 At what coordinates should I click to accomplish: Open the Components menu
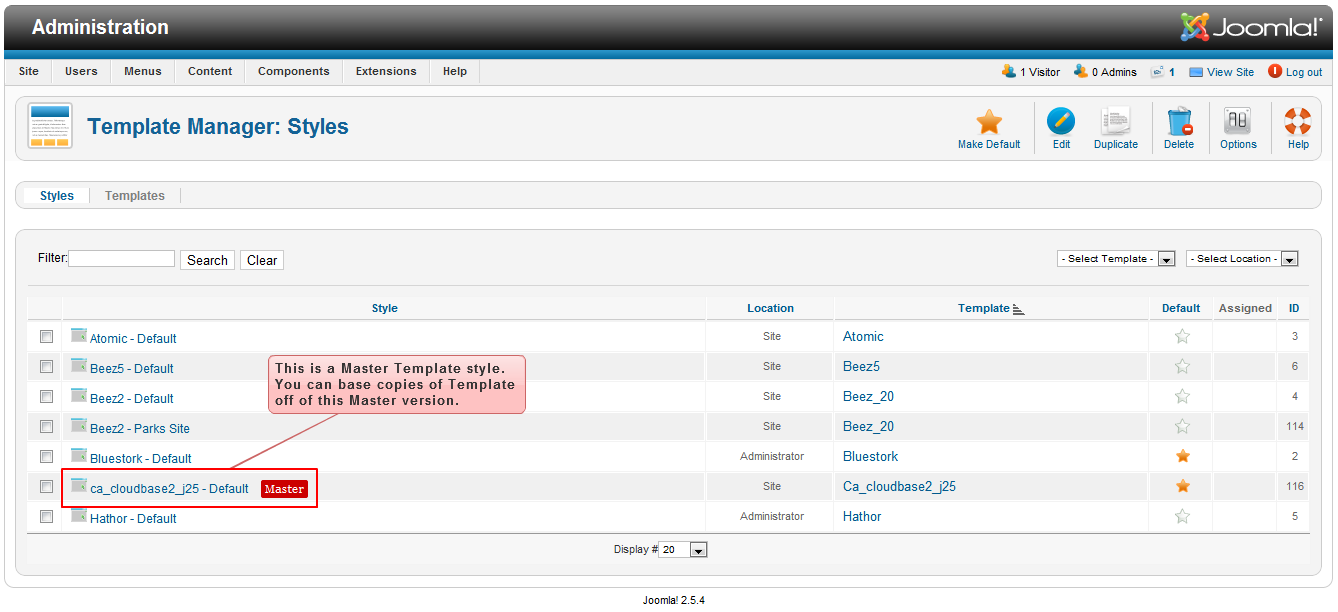[294, 71]
